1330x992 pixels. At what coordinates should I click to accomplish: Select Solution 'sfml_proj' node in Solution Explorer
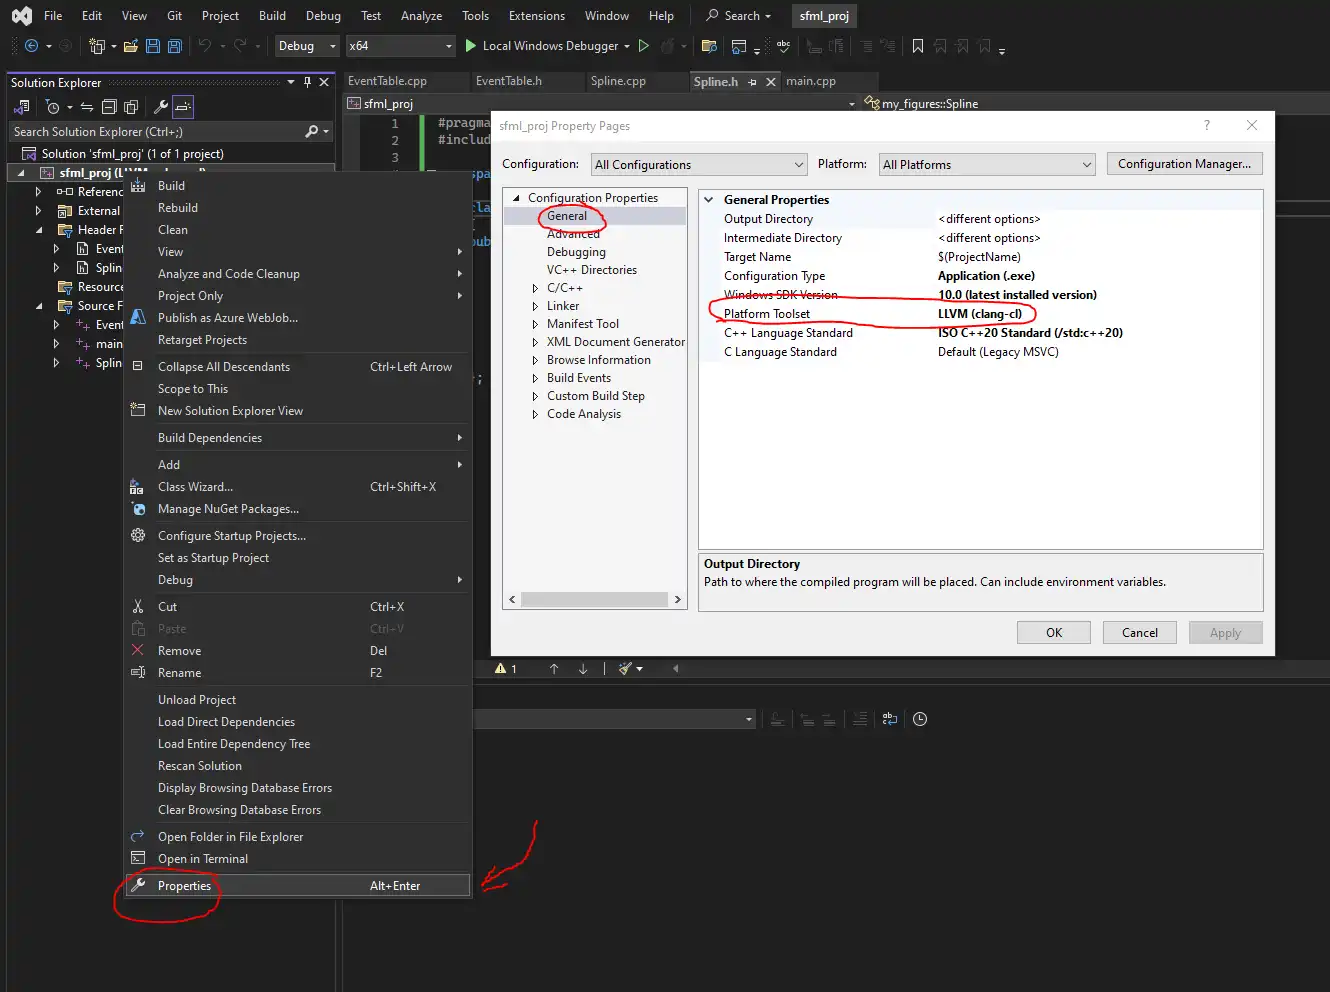(x=132, y=154)
